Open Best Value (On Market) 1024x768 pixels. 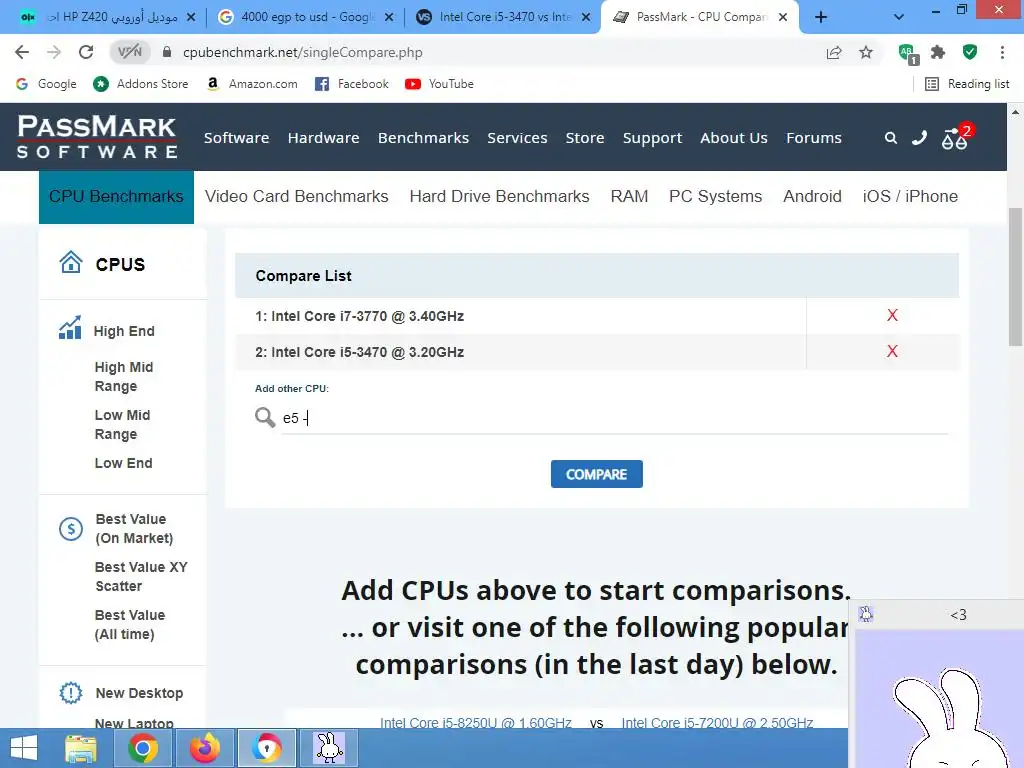click(135, 528)
